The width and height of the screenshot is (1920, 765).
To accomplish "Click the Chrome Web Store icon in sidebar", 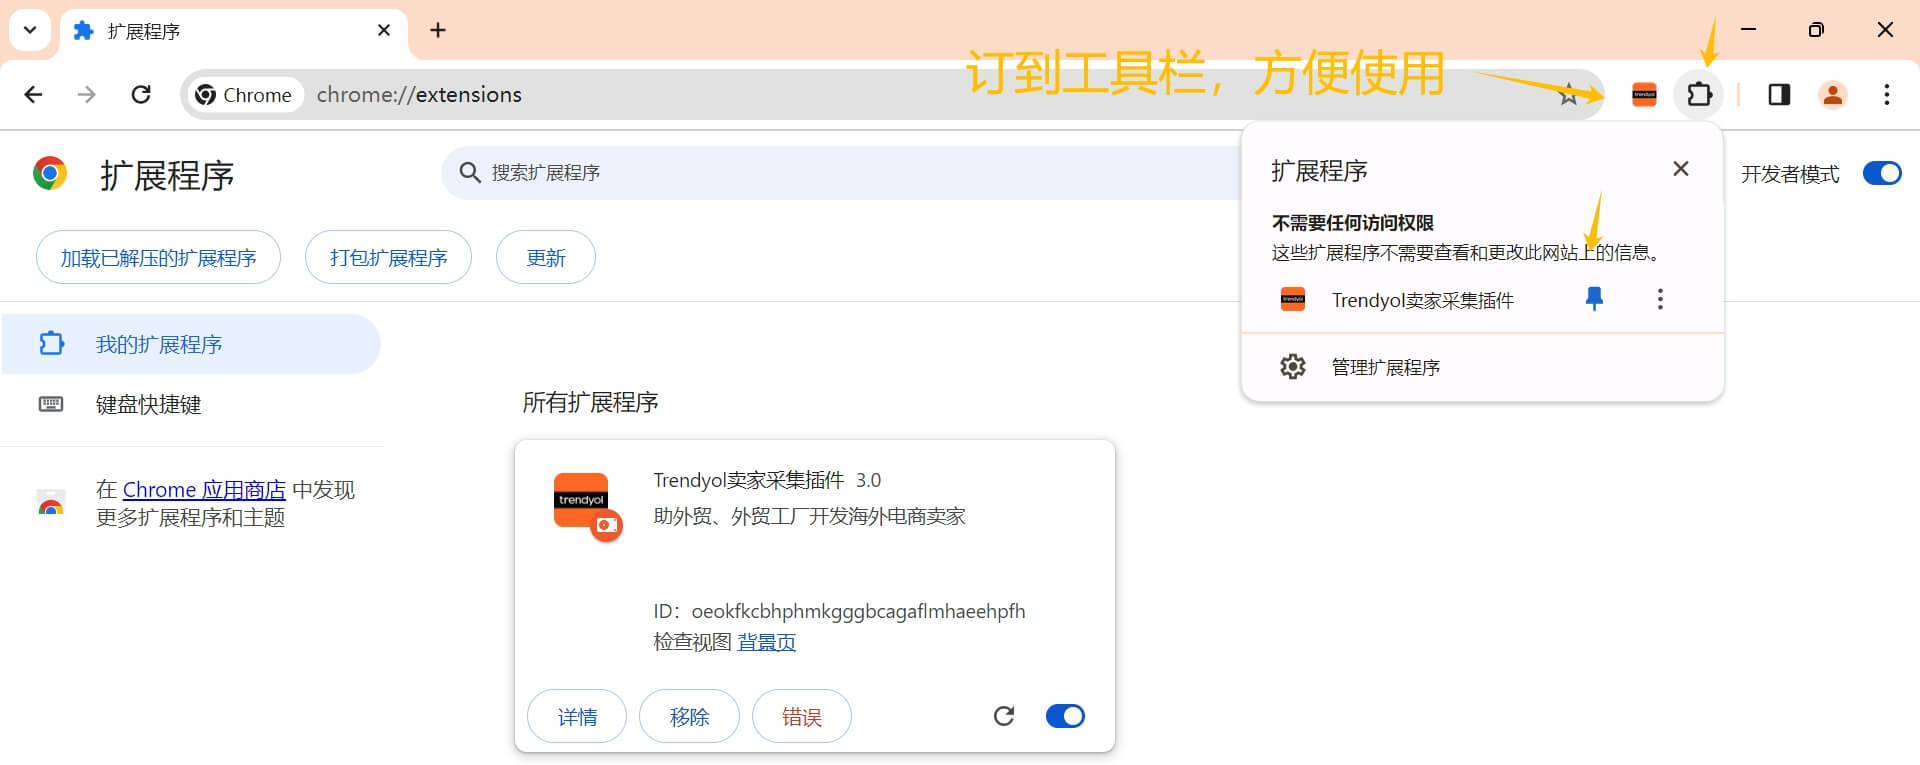I will 51,503.
